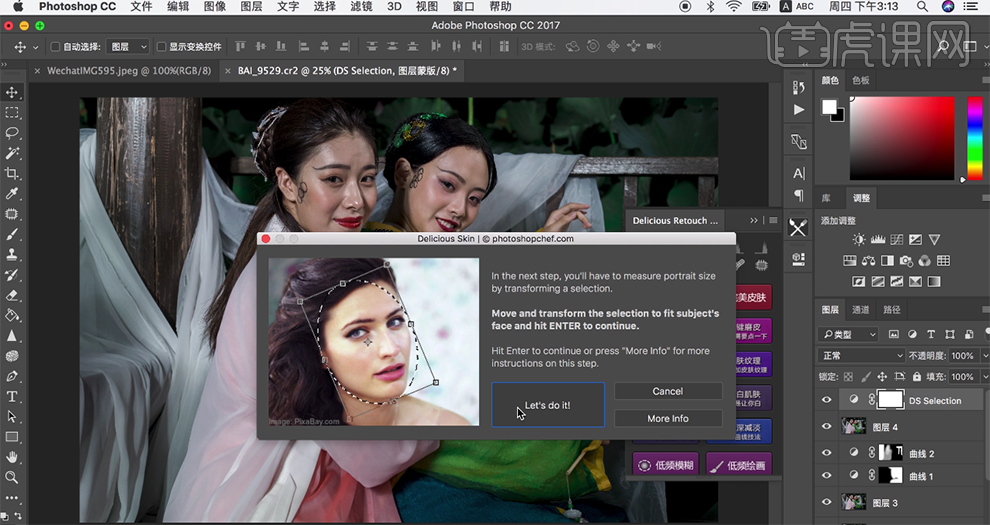Toggle the 显示变换控件 checkbox
990x525 pixels.
tap(162, 47)
